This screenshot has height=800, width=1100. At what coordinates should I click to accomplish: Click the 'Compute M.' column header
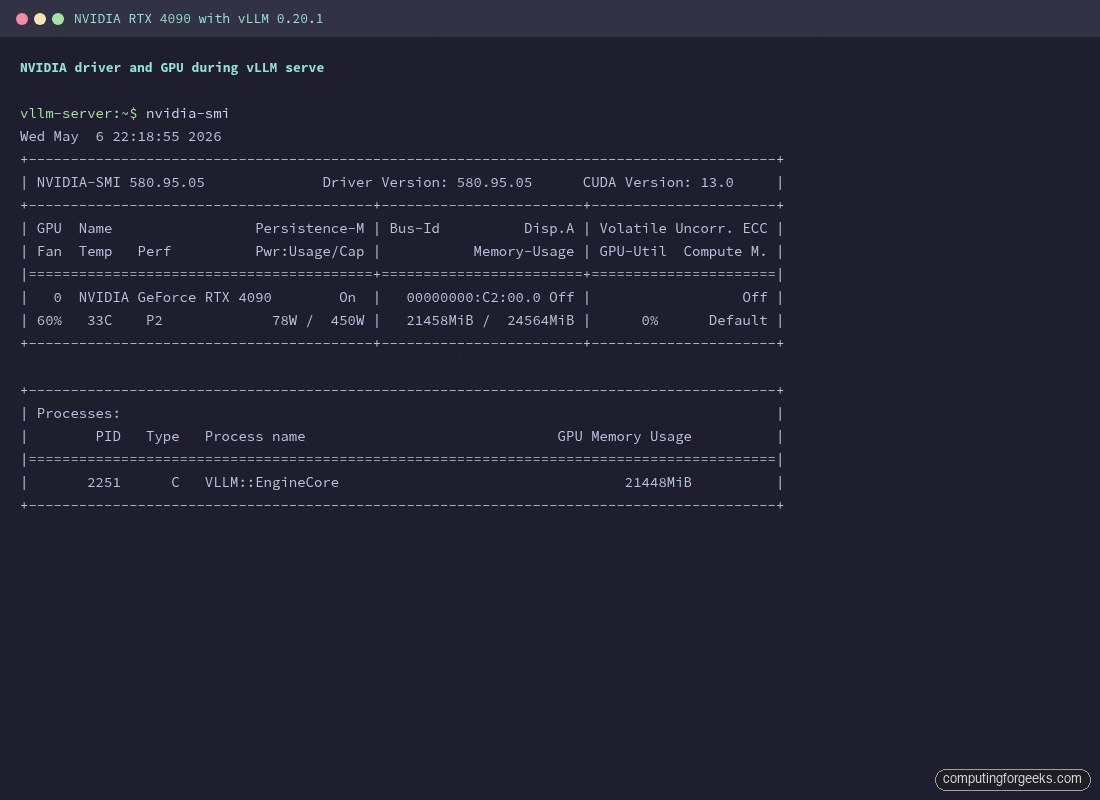[x=725, y=251]
